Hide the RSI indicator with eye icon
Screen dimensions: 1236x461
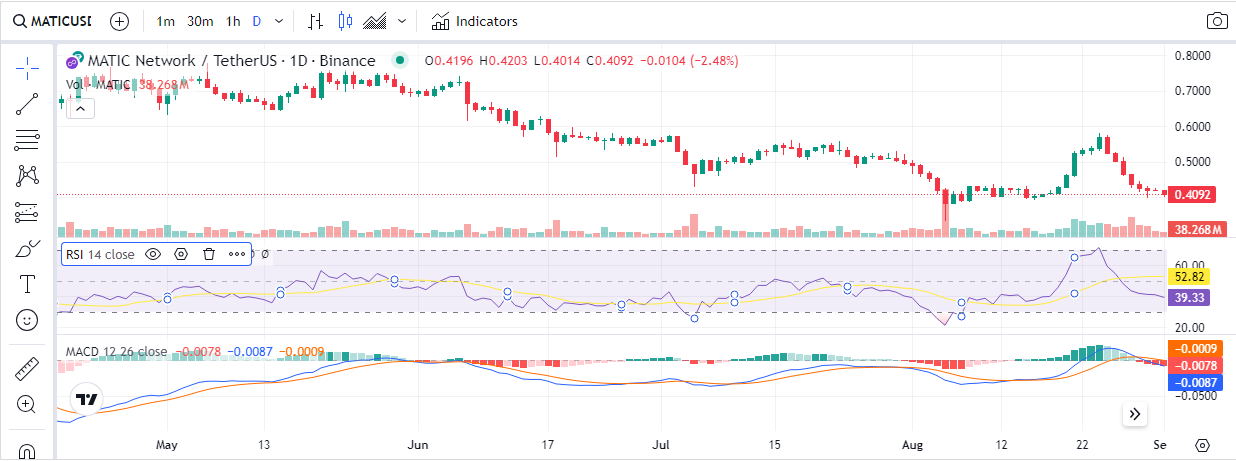click(153, 254)
